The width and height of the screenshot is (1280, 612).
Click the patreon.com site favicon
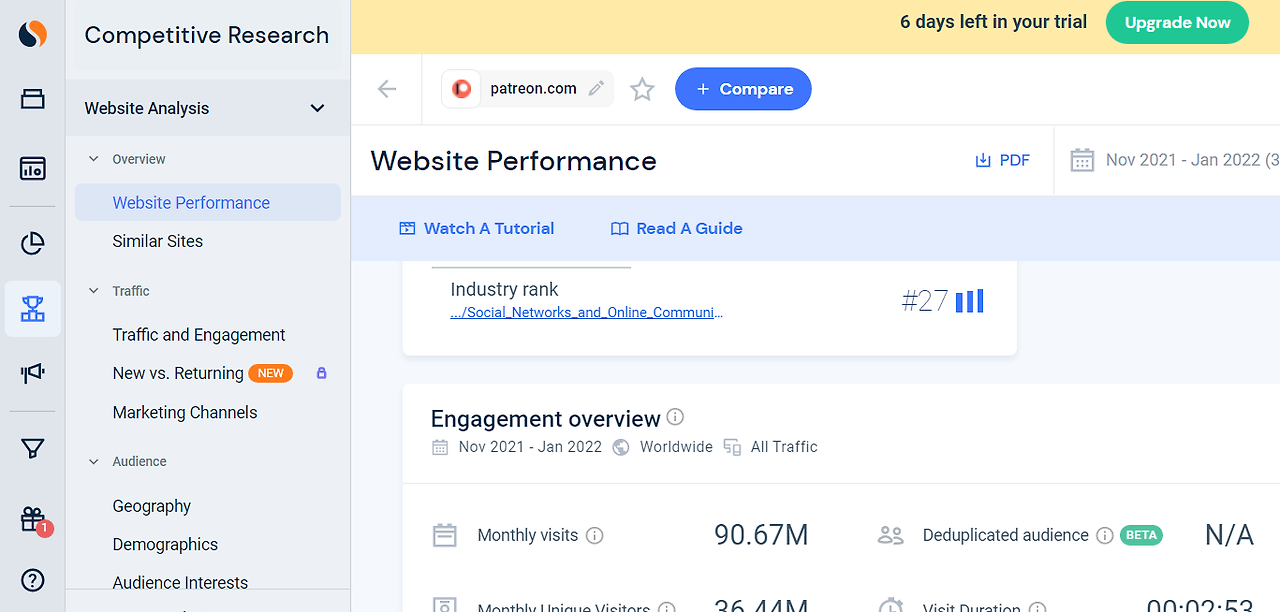coord(462,88)
